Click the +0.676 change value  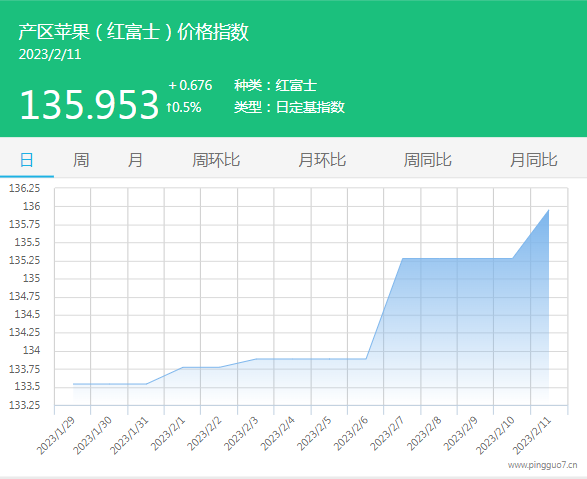[190, 85]
